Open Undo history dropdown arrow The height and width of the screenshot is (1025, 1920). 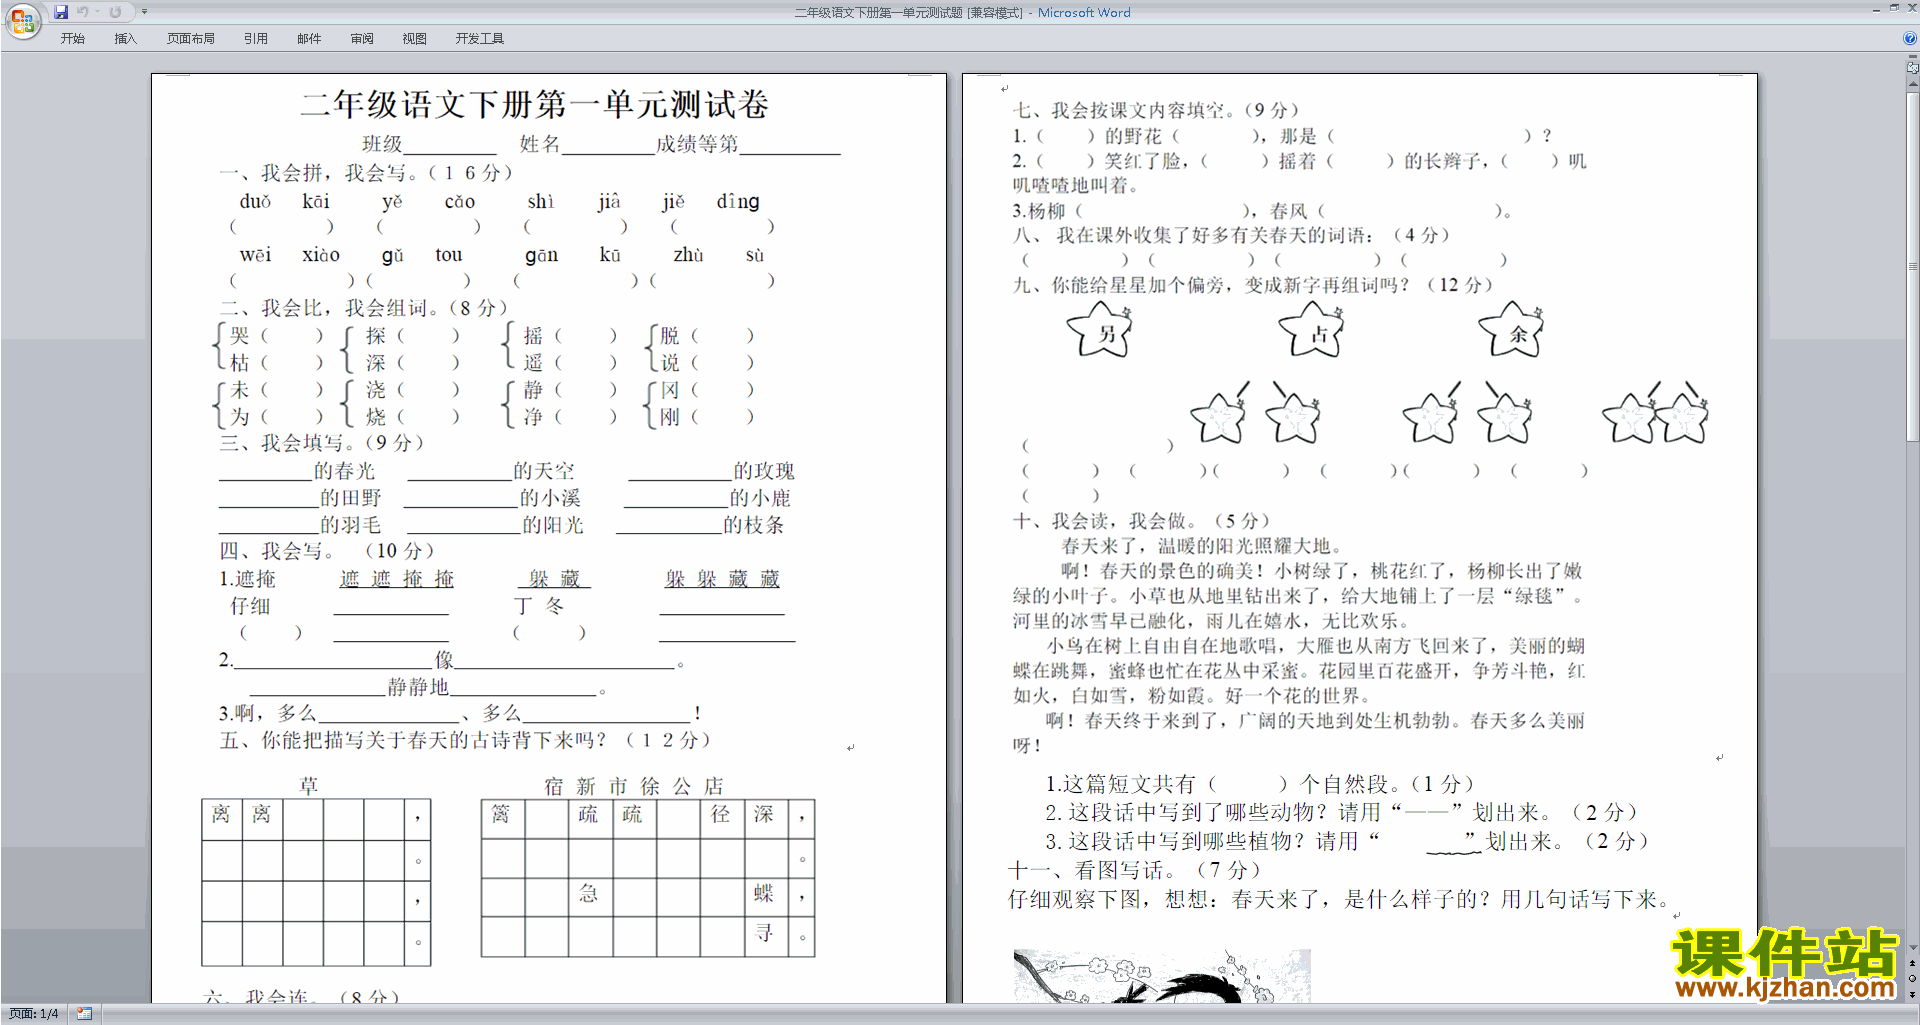coord(97,12)
